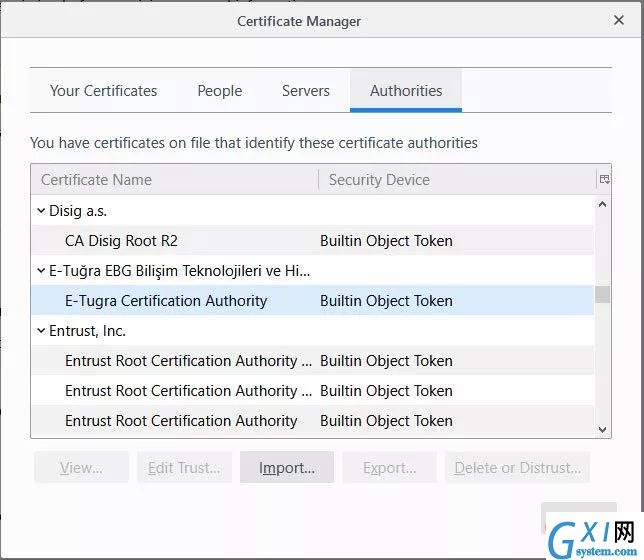The width and height of the screenshot is (644, 560).
Task: Switch to the Your Certificates tab
Action: 104,90
